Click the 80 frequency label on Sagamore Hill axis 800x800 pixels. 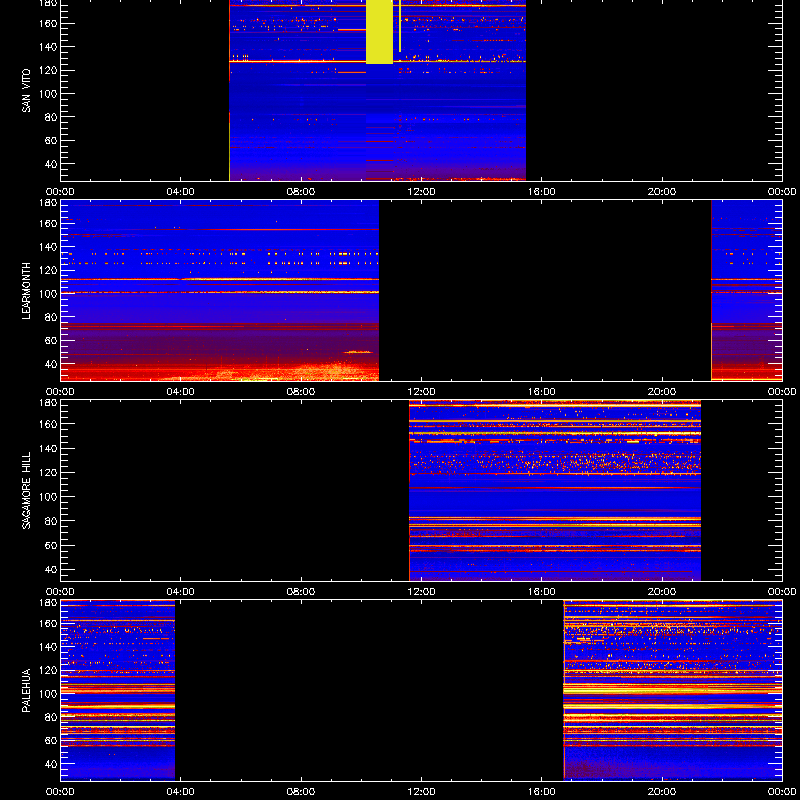coord(52,521)
